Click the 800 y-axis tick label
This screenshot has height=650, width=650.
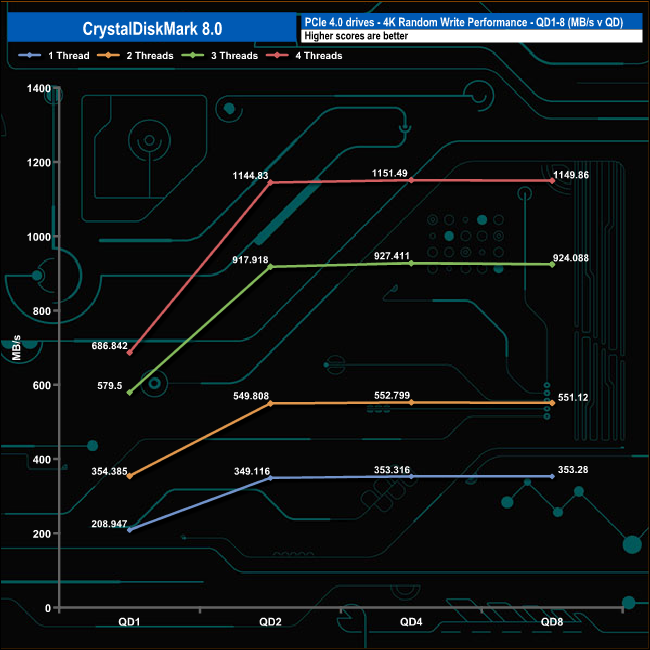pyautogui.click(x=41, y=311)
